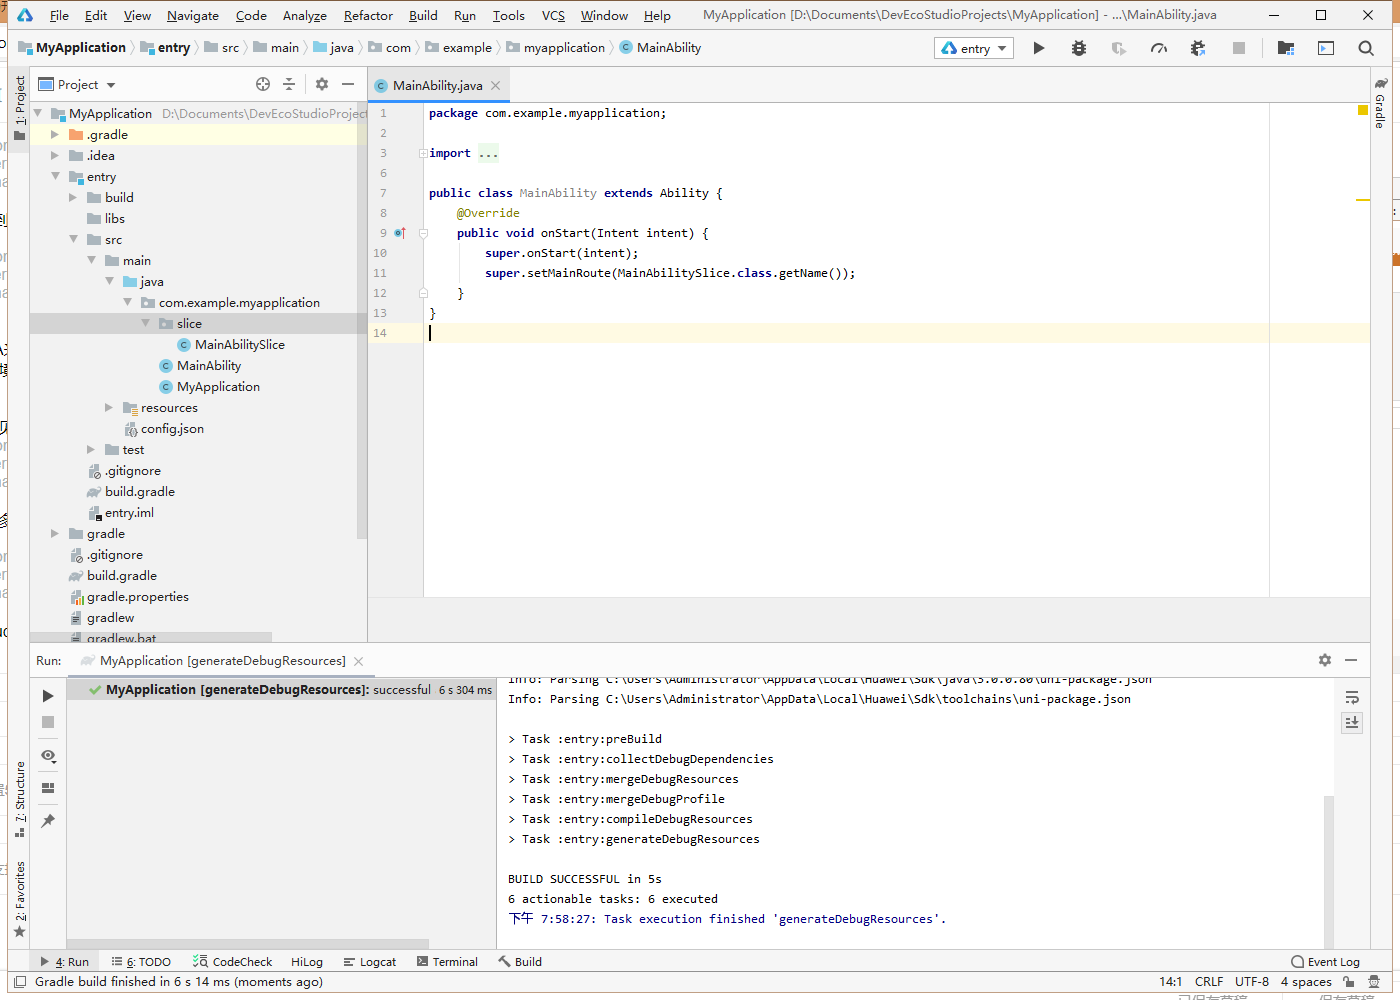Image resolution: width=1400 pixels, height=1000 pixels.
Task: Collapse the slice package
Action: click(145, 324)
